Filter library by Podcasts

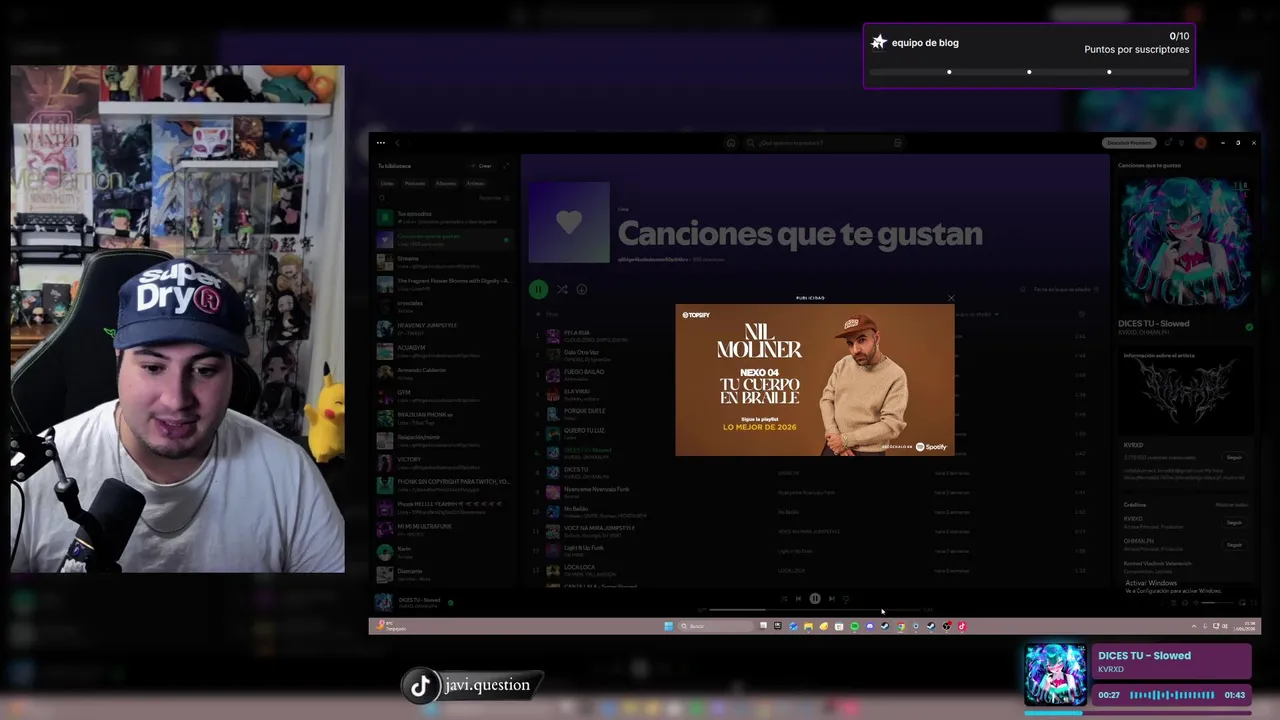(415, 183)
